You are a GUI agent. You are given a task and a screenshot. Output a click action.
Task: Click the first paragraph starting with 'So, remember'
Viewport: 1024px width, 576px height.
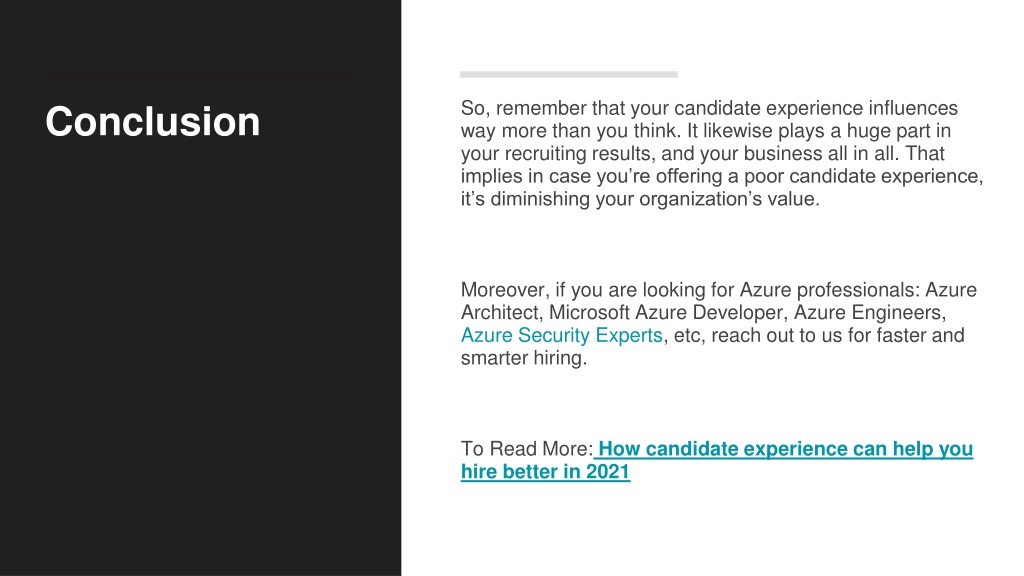[x=722, y=153]
